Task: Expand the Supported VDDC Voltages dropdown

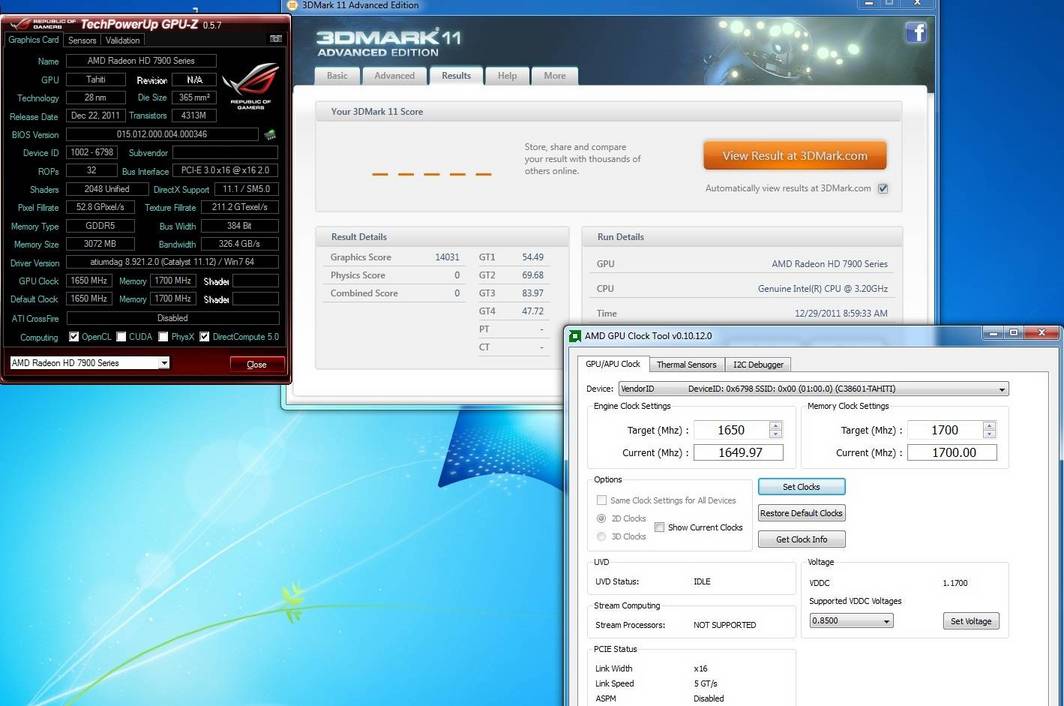Action: point(886,620)
